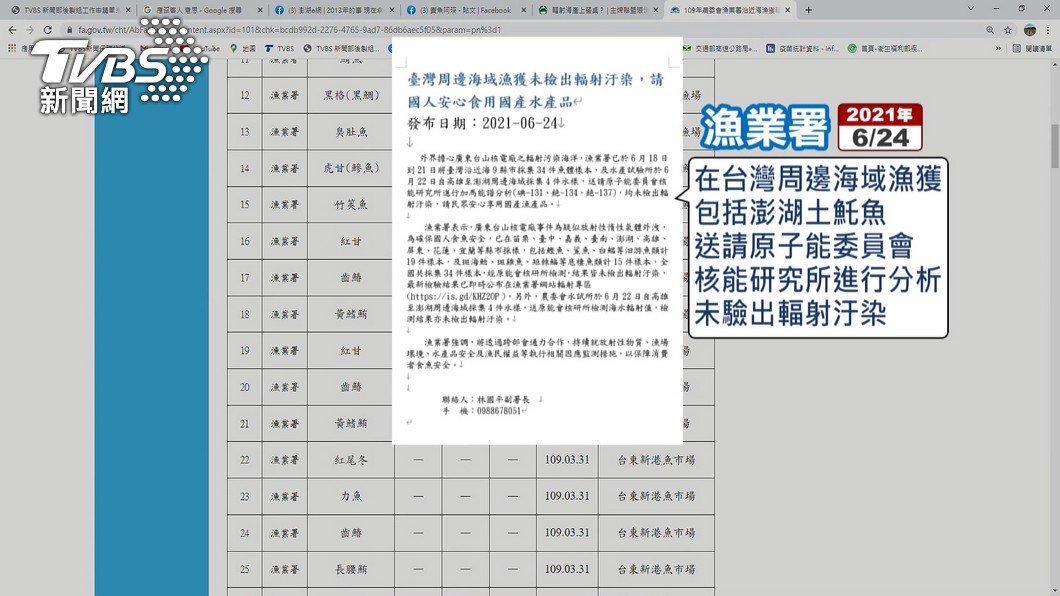Click the padlock site info icon
The image size is (1060, 596).
(x=69, y=30)
